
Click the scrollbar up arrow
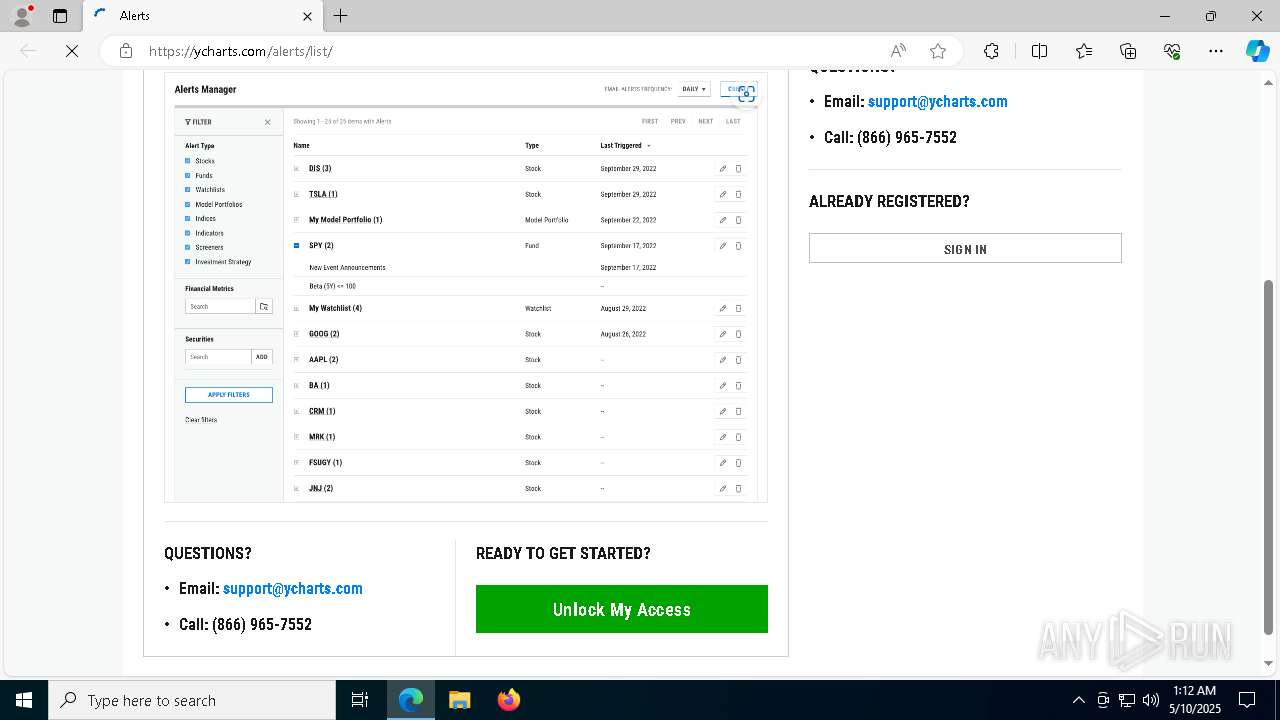point(1269,81)
